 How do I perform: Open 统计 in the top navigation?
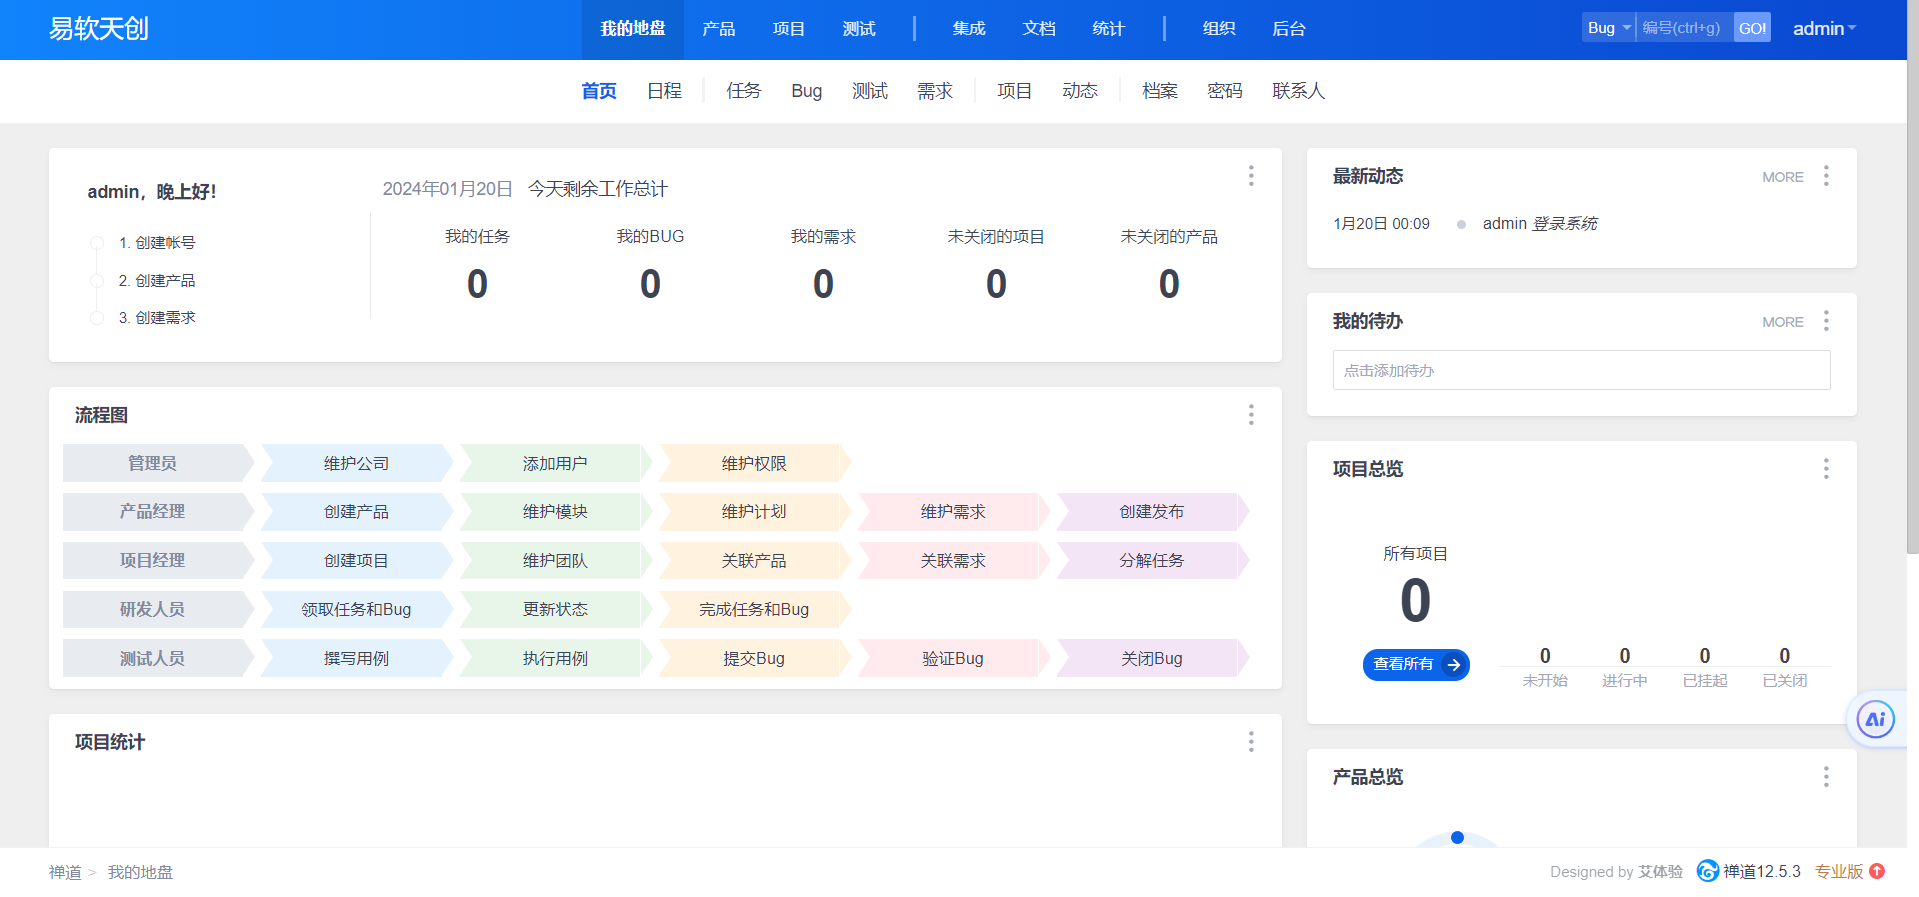(1109, 29)
